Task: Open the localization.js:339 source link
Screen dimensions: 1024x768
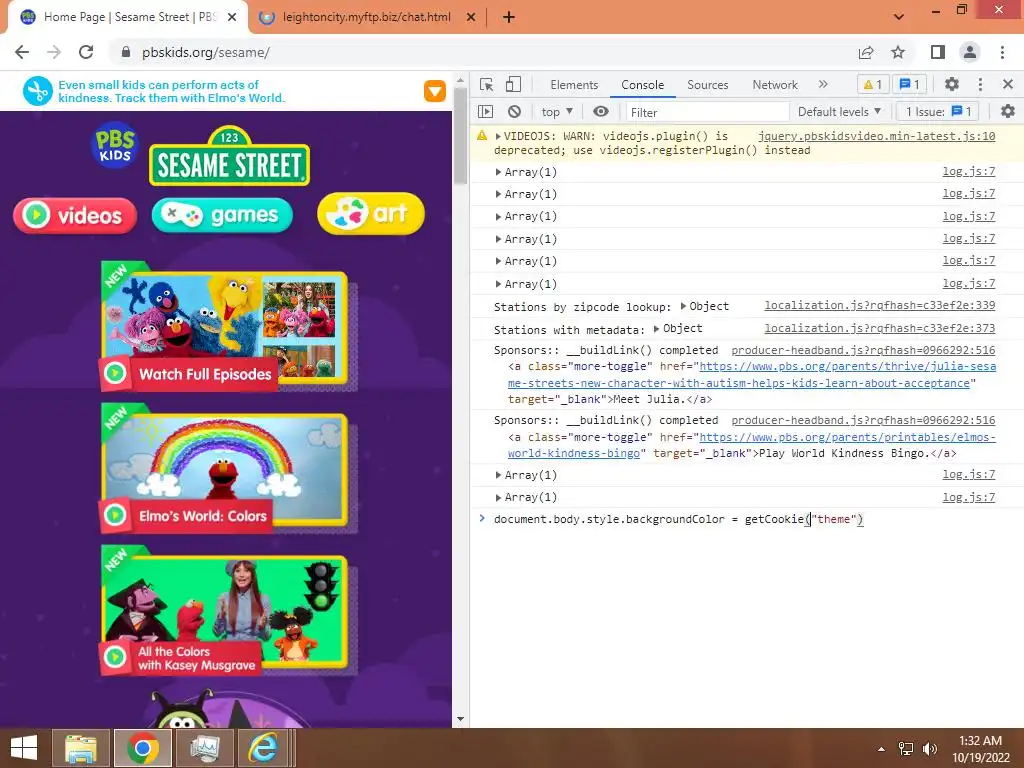Action: (x=880, y=305)
